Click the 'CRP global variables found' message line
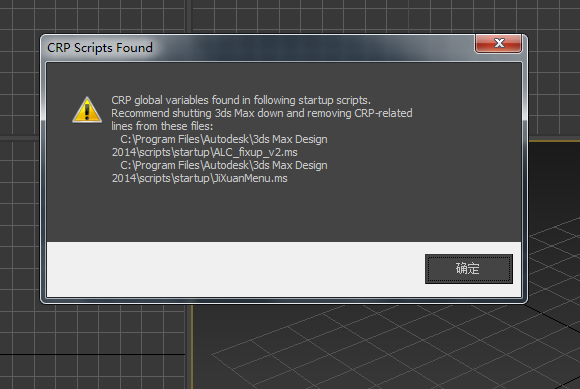The image size is (580, 389). tap(241, 100)
